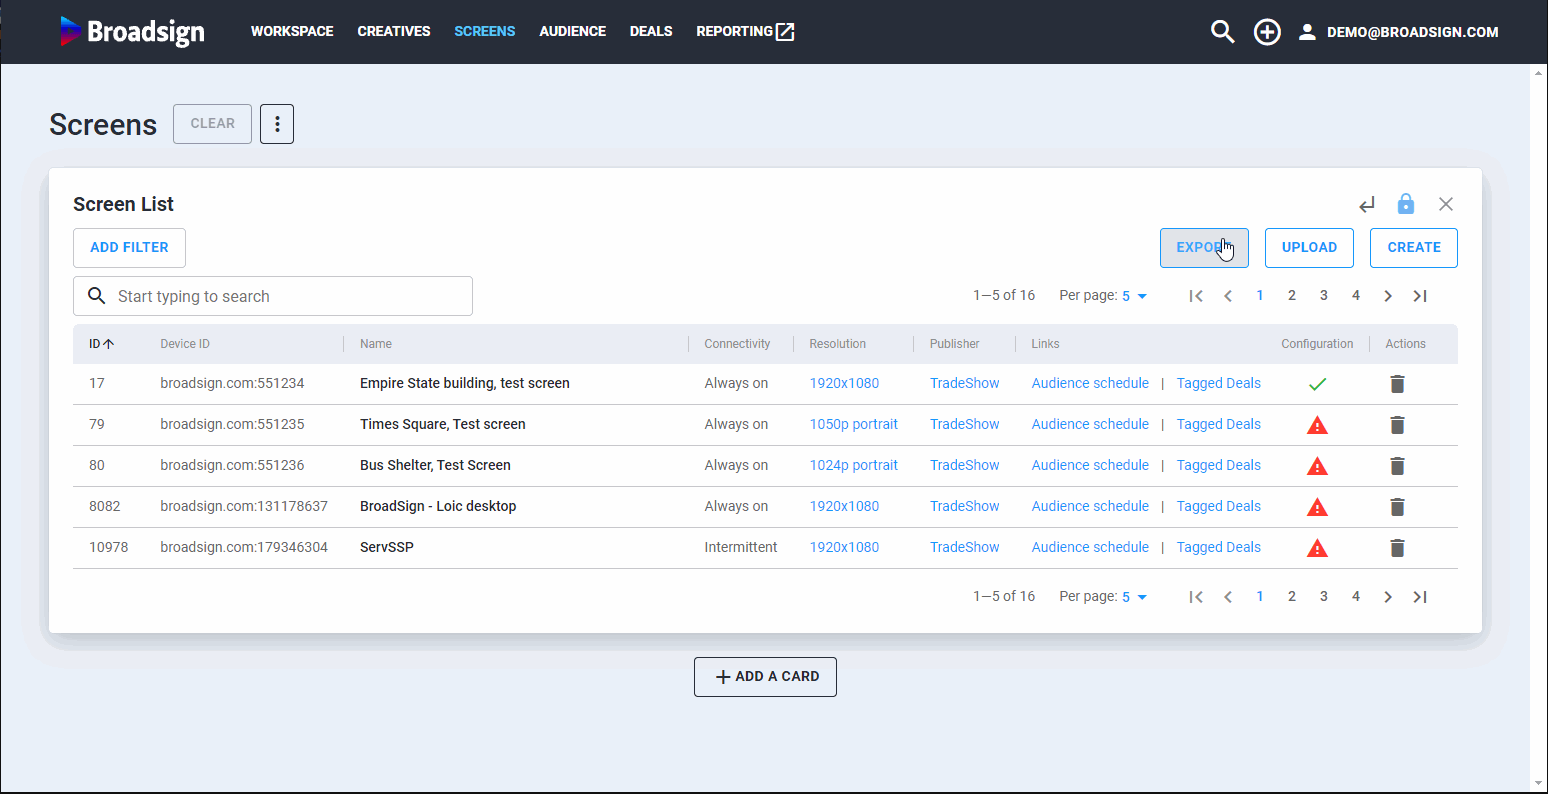The height and width of the screenshot is (794, 1548).
Task: Click the Create button
Action: click(x=1413, y=248)
